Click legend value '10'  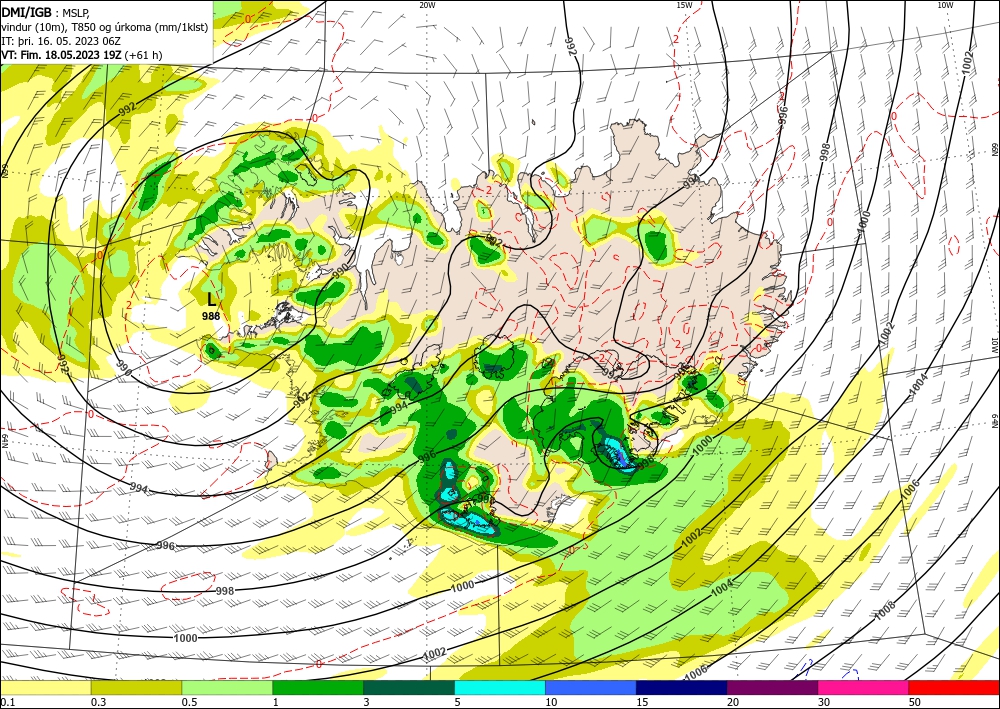tap(551, 702)
